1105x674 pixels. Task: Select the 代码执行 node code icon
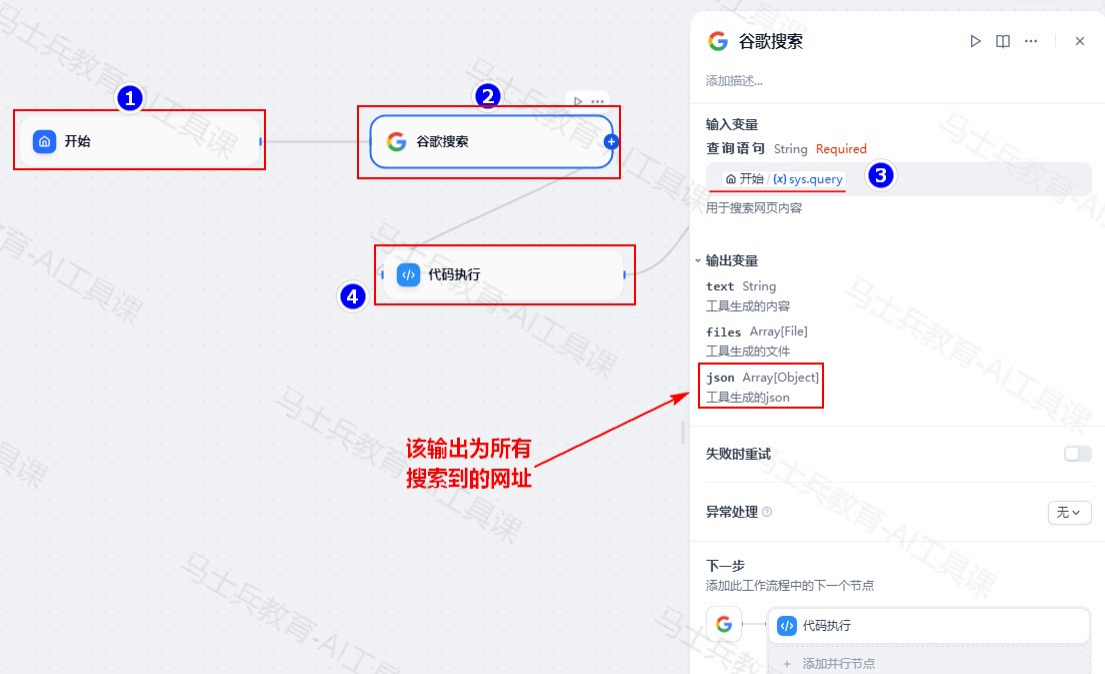(408, 274)
